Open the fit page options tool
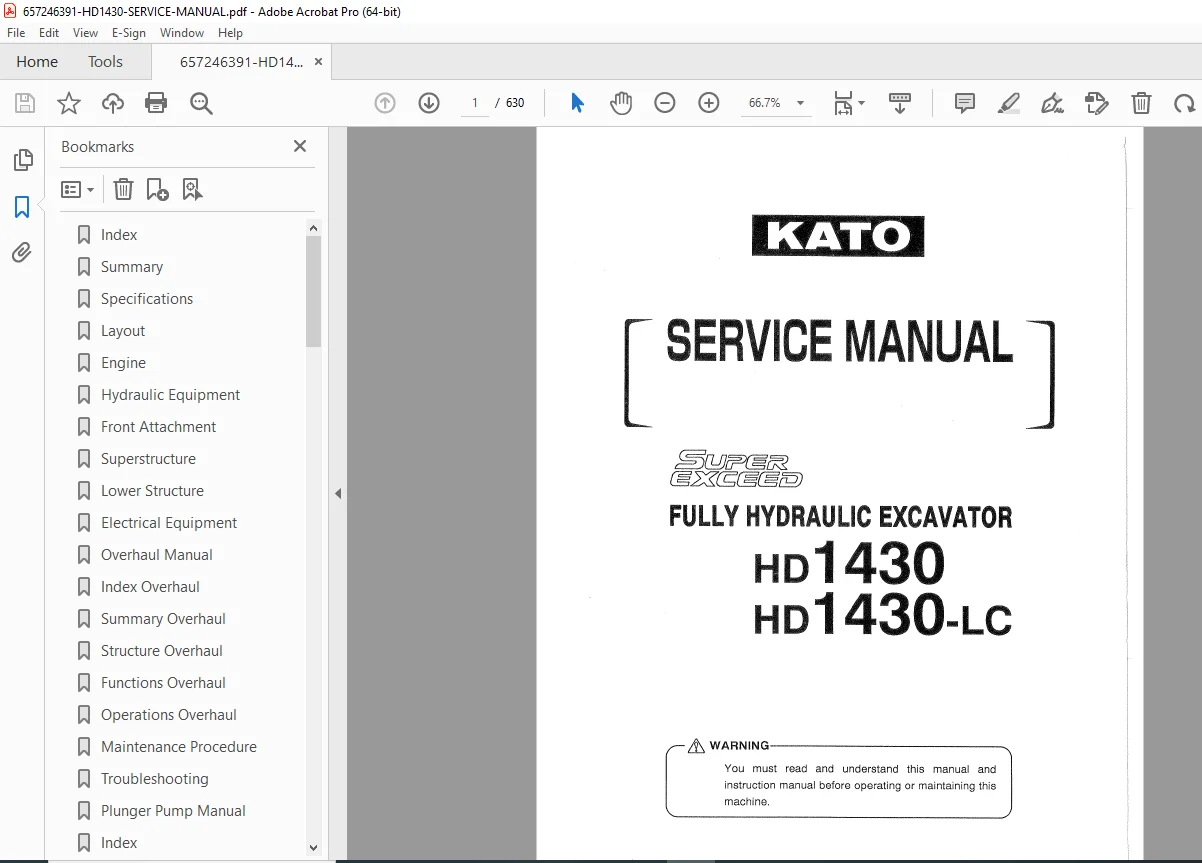The height and width of the screenshot is (863, 1202). [x=849, y=103]
